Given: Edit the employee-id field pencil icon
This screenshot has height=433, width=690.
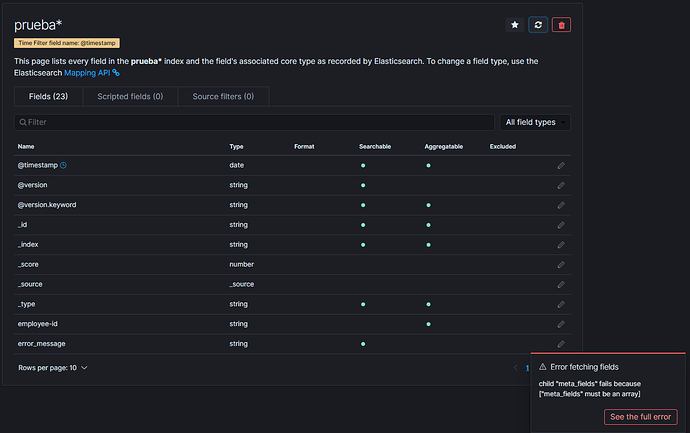Looking at the screenshot, I should click(x=561, y=324).
